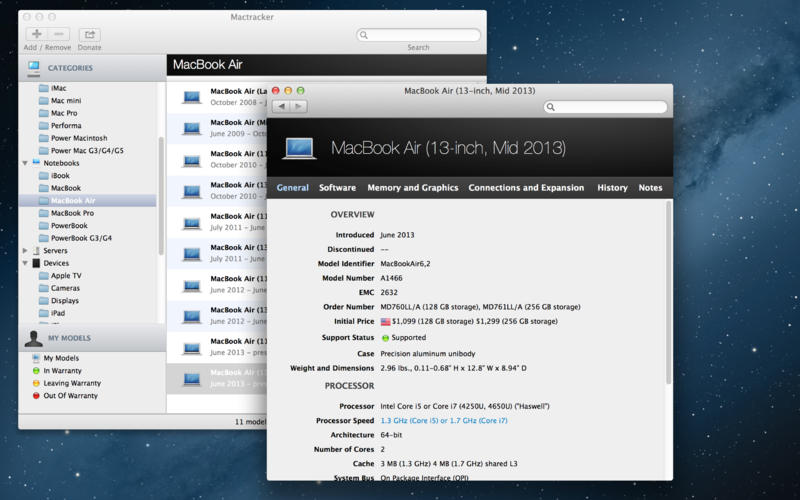Go back with the detail window's left arrow
This screenshot has height=500, width=800.
(x=281, y=106)
